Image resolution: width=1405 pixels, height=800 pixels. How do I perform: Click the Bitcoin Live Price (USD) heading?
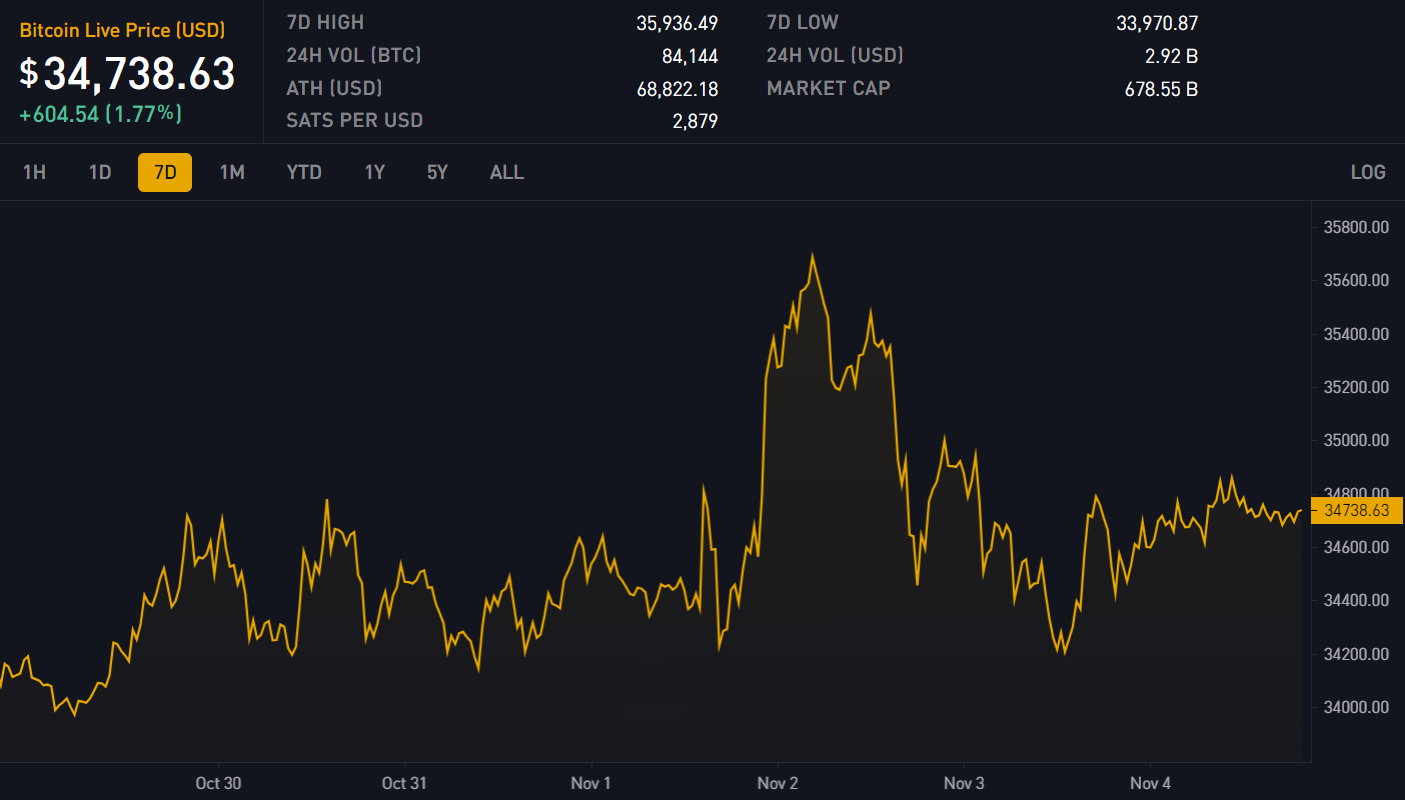pyautogui.click(x=122, y=31)
